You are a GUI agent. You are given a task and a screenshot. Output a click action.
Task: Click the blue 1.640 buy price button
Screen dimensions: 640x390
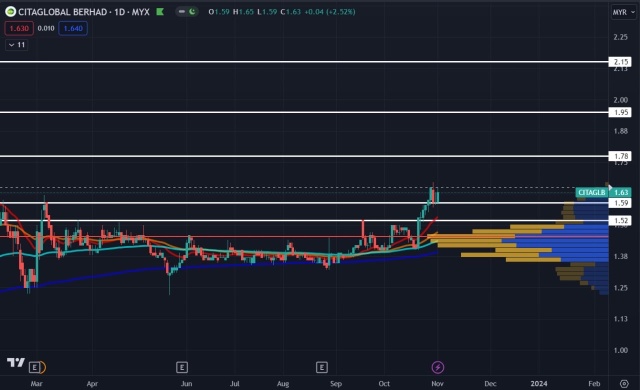pos(73,29)
